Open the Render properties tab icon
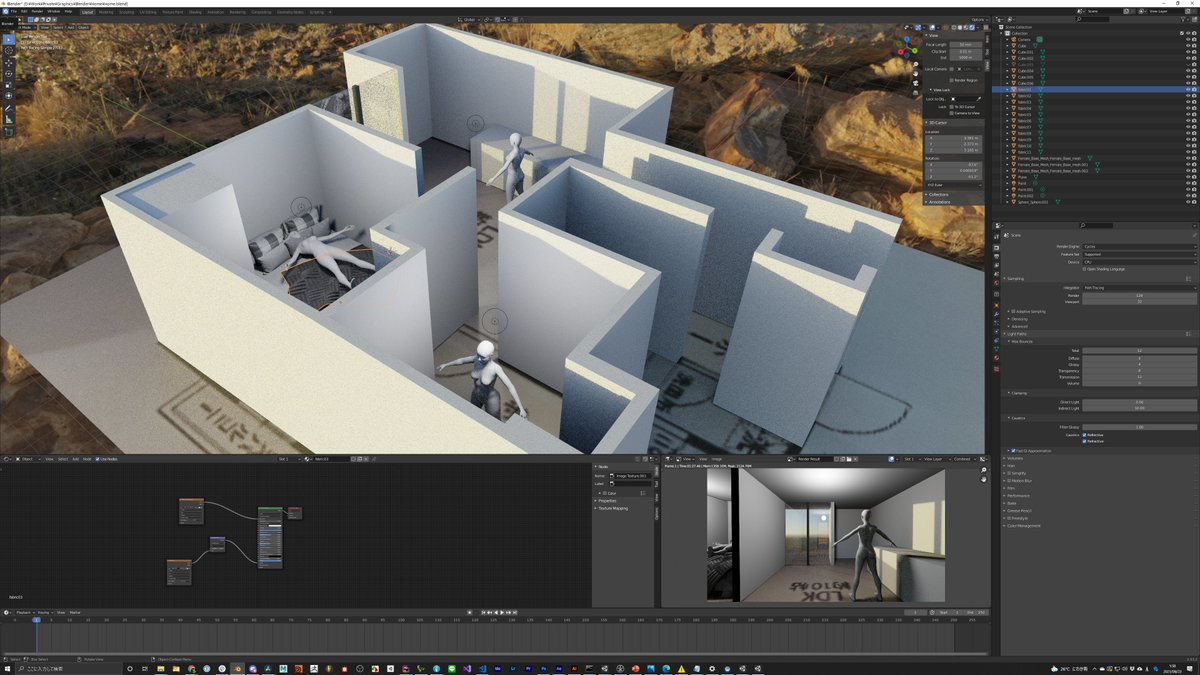 996,248
